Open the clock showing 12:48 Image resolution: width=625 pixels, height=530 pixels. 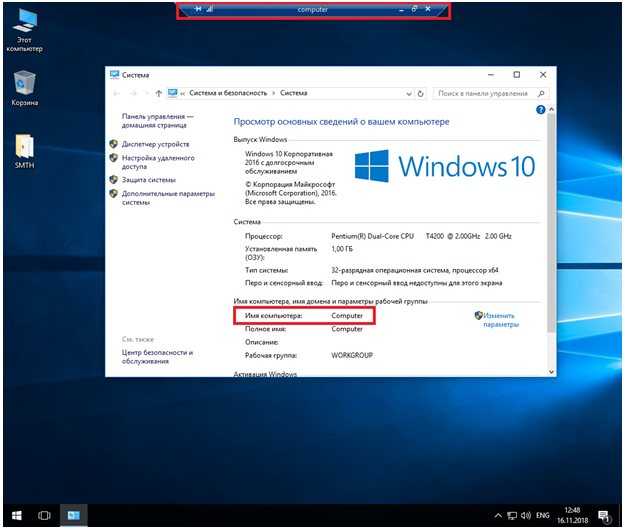pyautogui.click(x=572, y=515)
